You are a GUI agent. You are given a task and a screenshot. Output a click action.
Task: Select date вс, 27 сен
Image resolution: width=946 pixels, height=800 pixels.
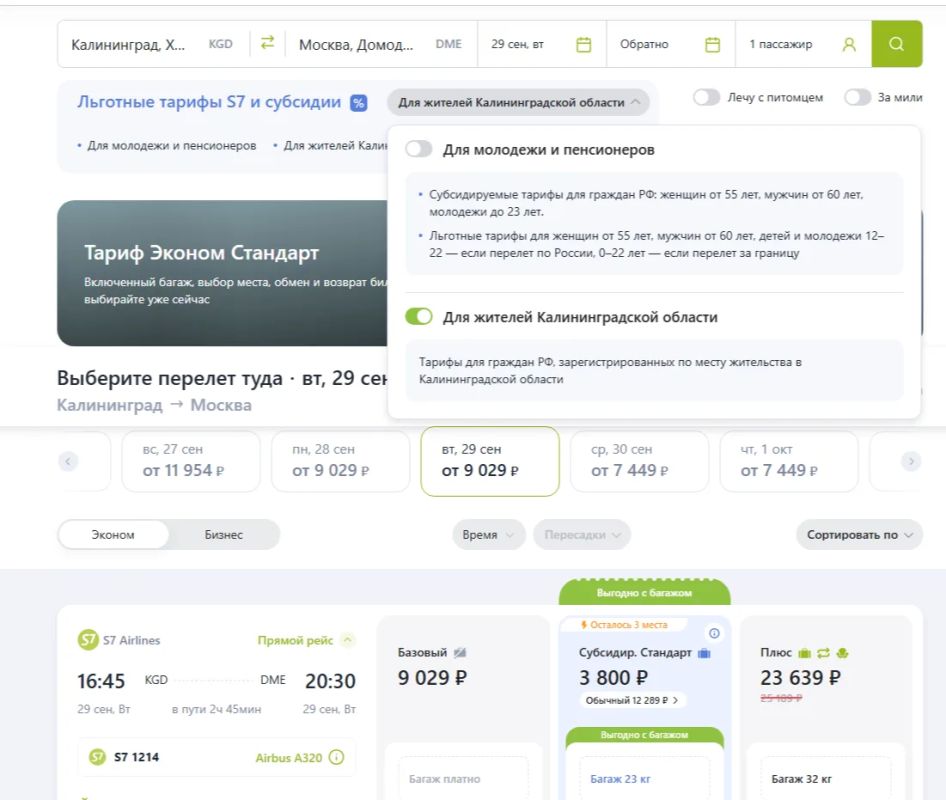191,461
